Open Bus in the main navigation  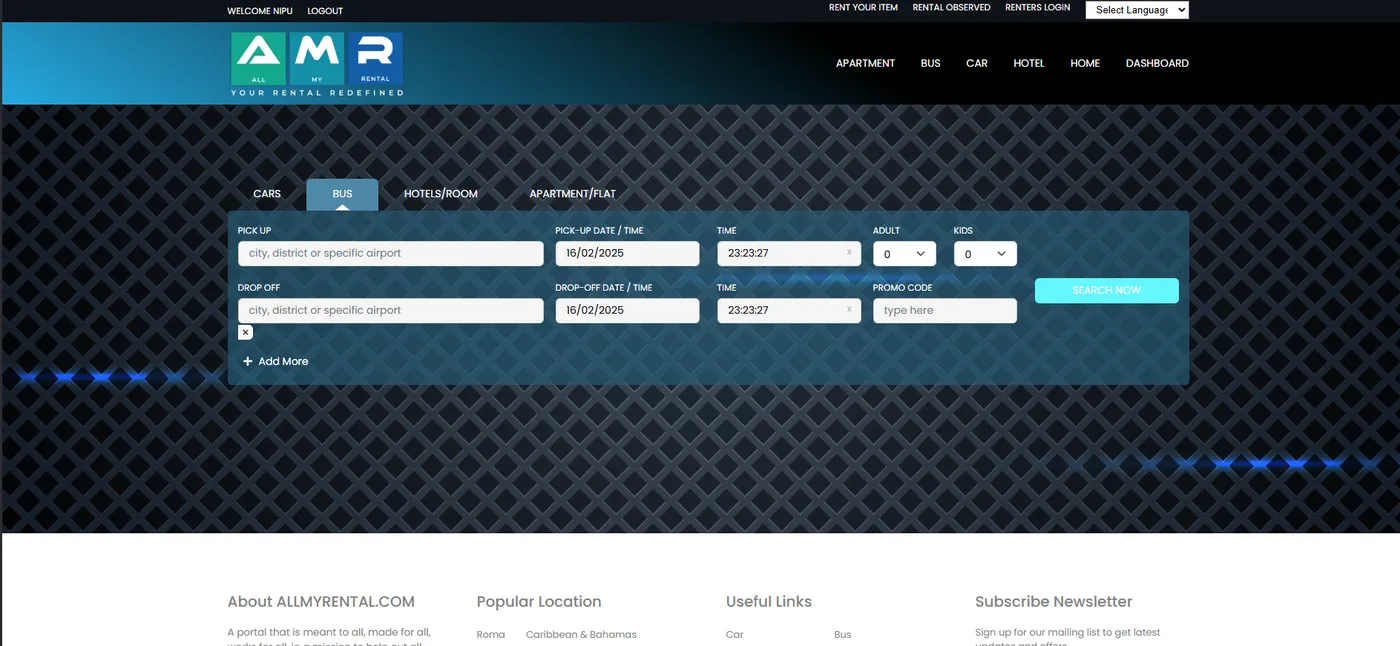[931, 63]
